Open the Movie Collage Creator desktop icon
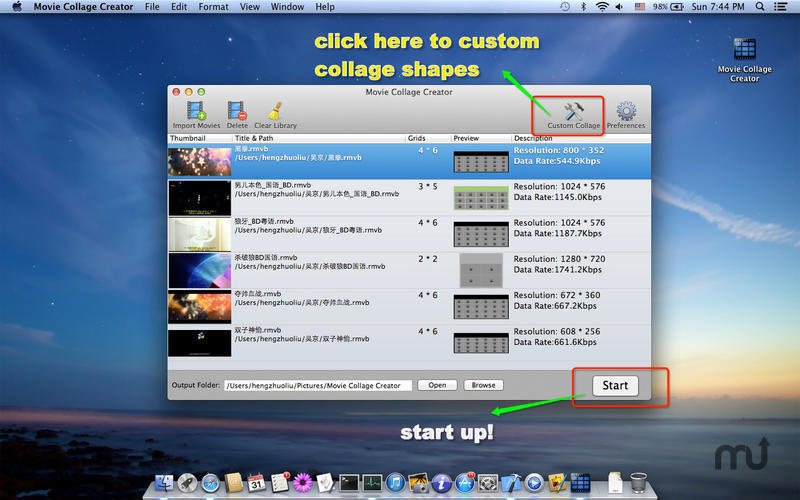The width and height of the screenshot is (800, 500). tap(744, 50)
